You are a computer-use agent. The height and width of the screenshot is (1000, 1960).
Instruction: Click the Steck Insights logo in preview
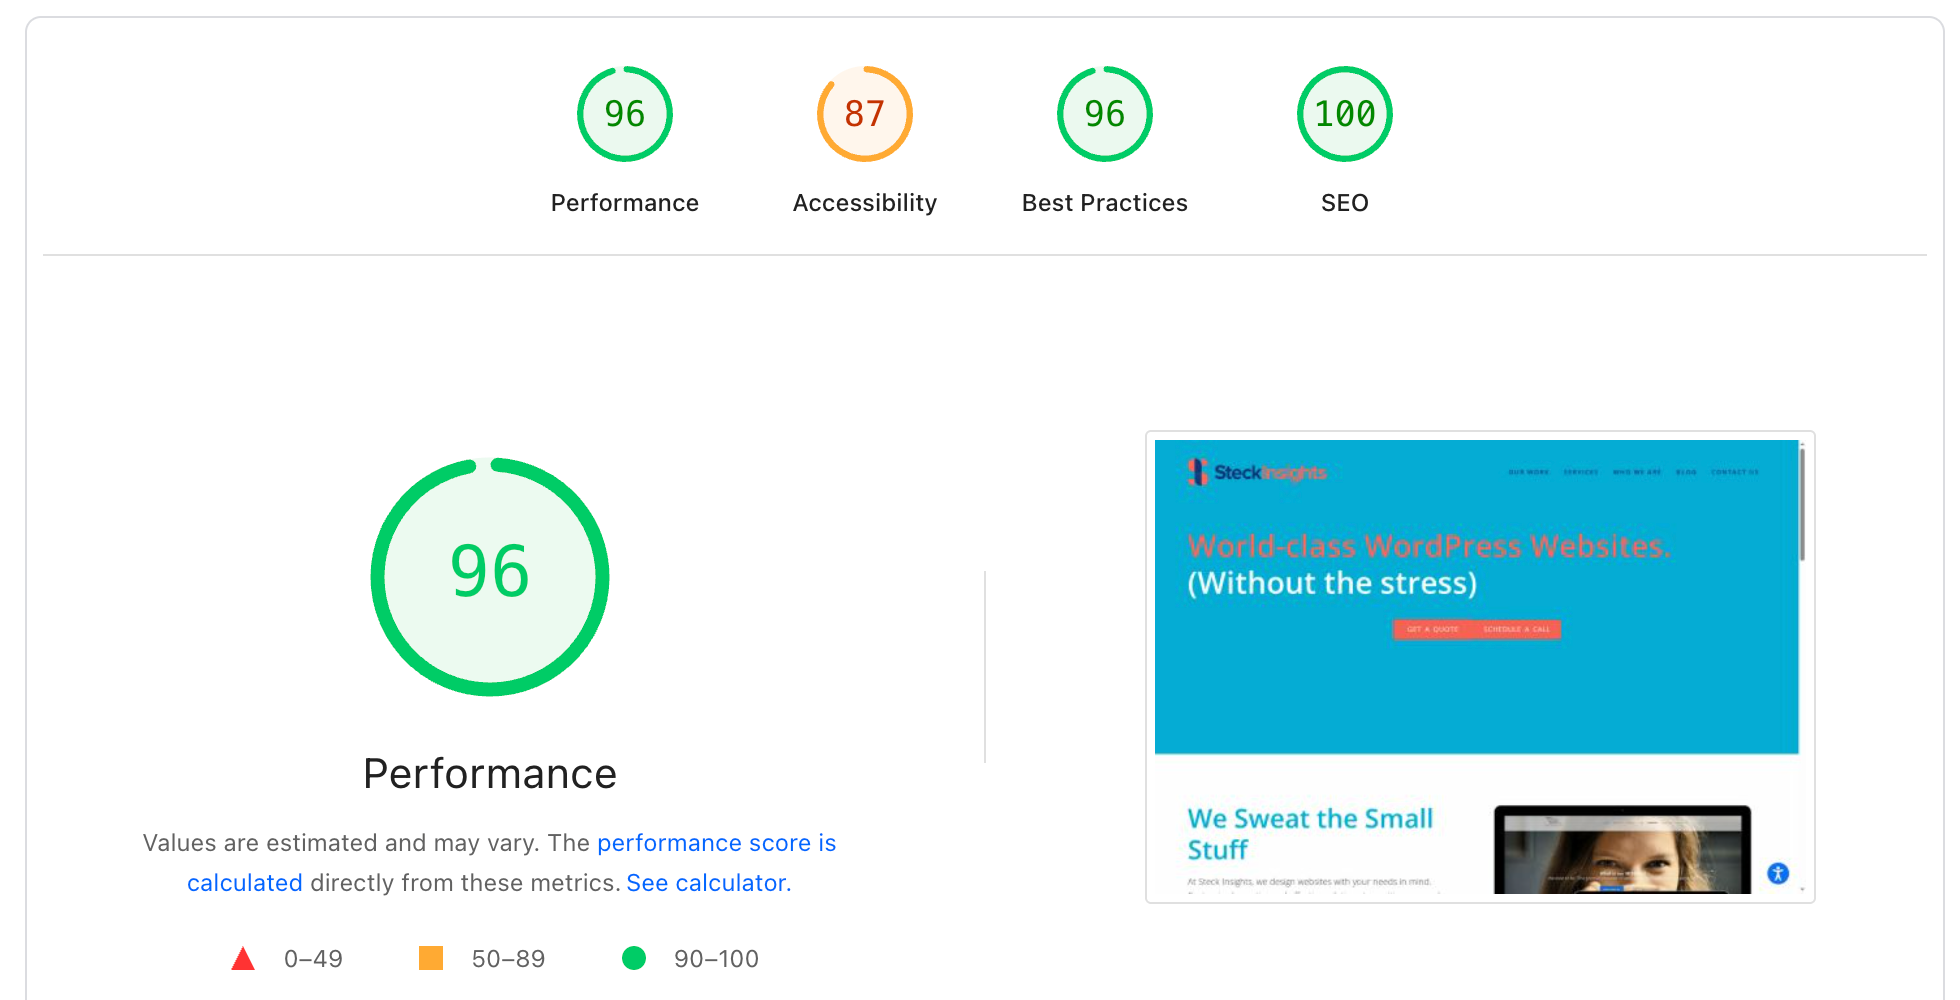click(x=1257, y=472)
